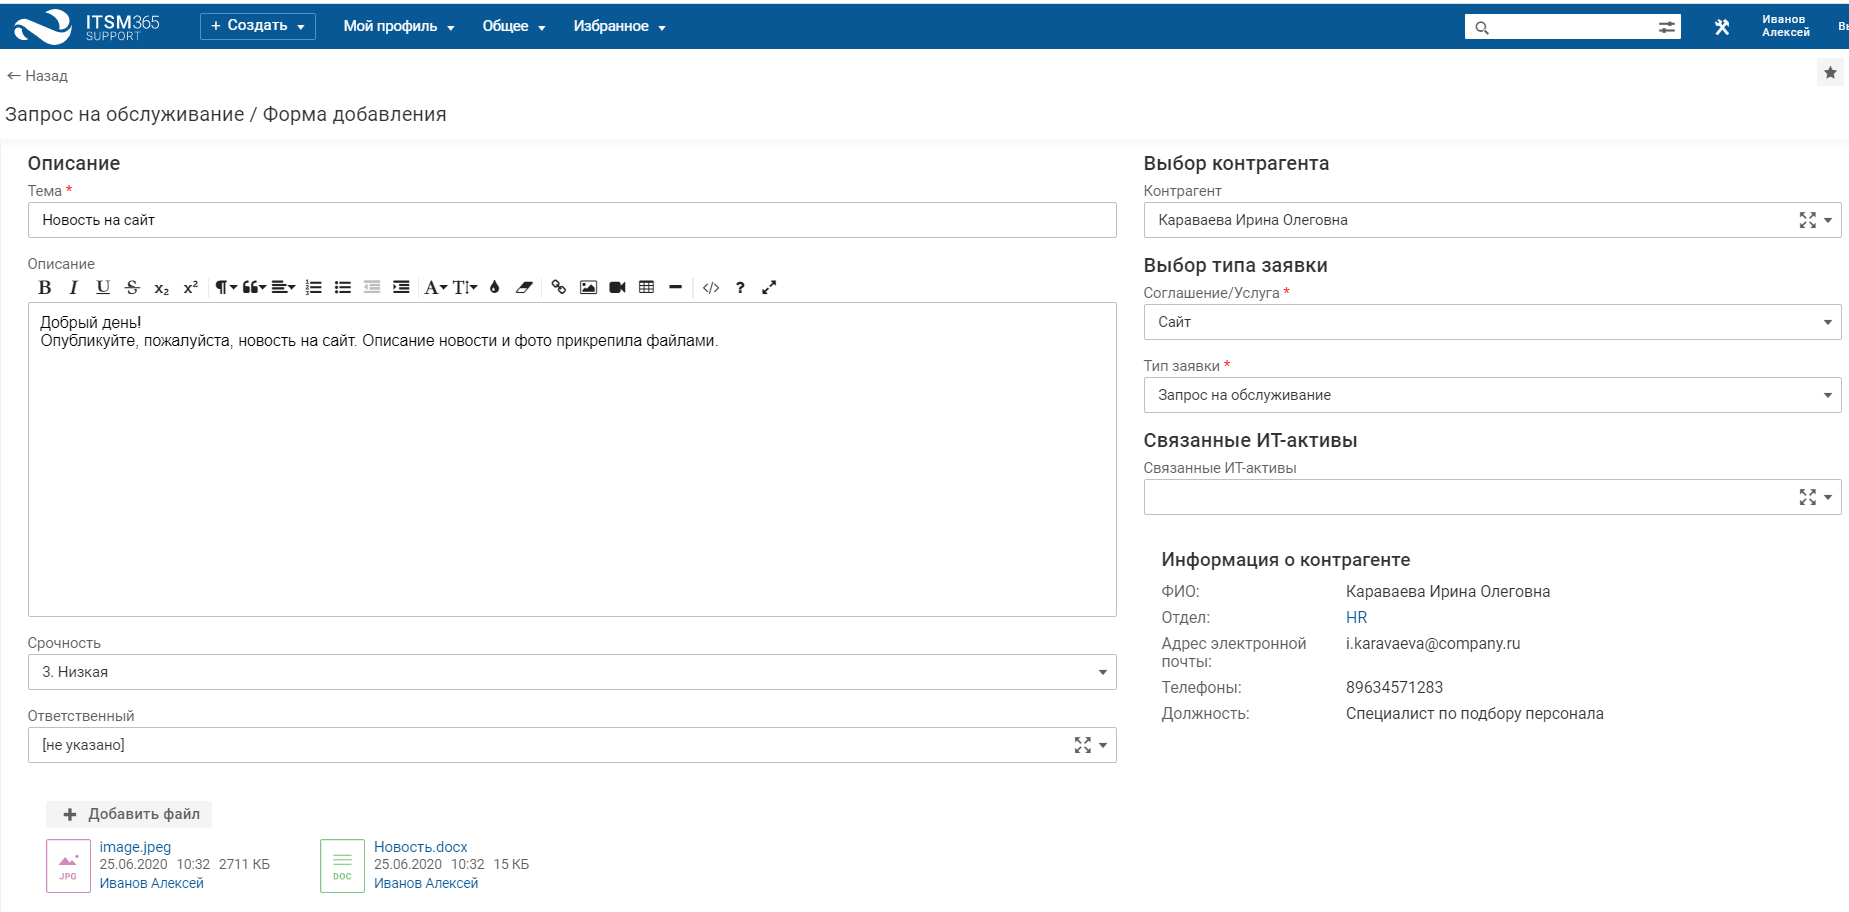This screenshot has width=1849, height=912.
Task: Open text alignment dropdown
Action: point(283,288)
